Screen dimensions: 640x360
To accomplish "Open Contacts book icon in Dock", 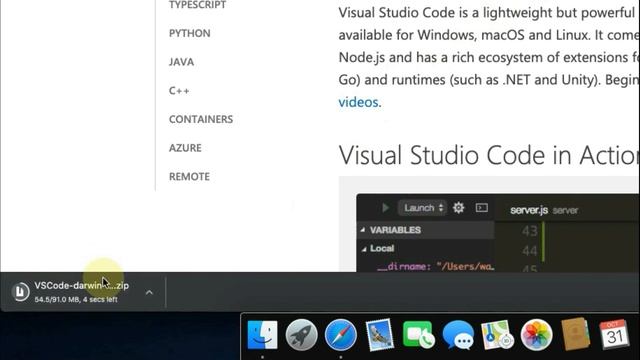I will click(576, 335).
